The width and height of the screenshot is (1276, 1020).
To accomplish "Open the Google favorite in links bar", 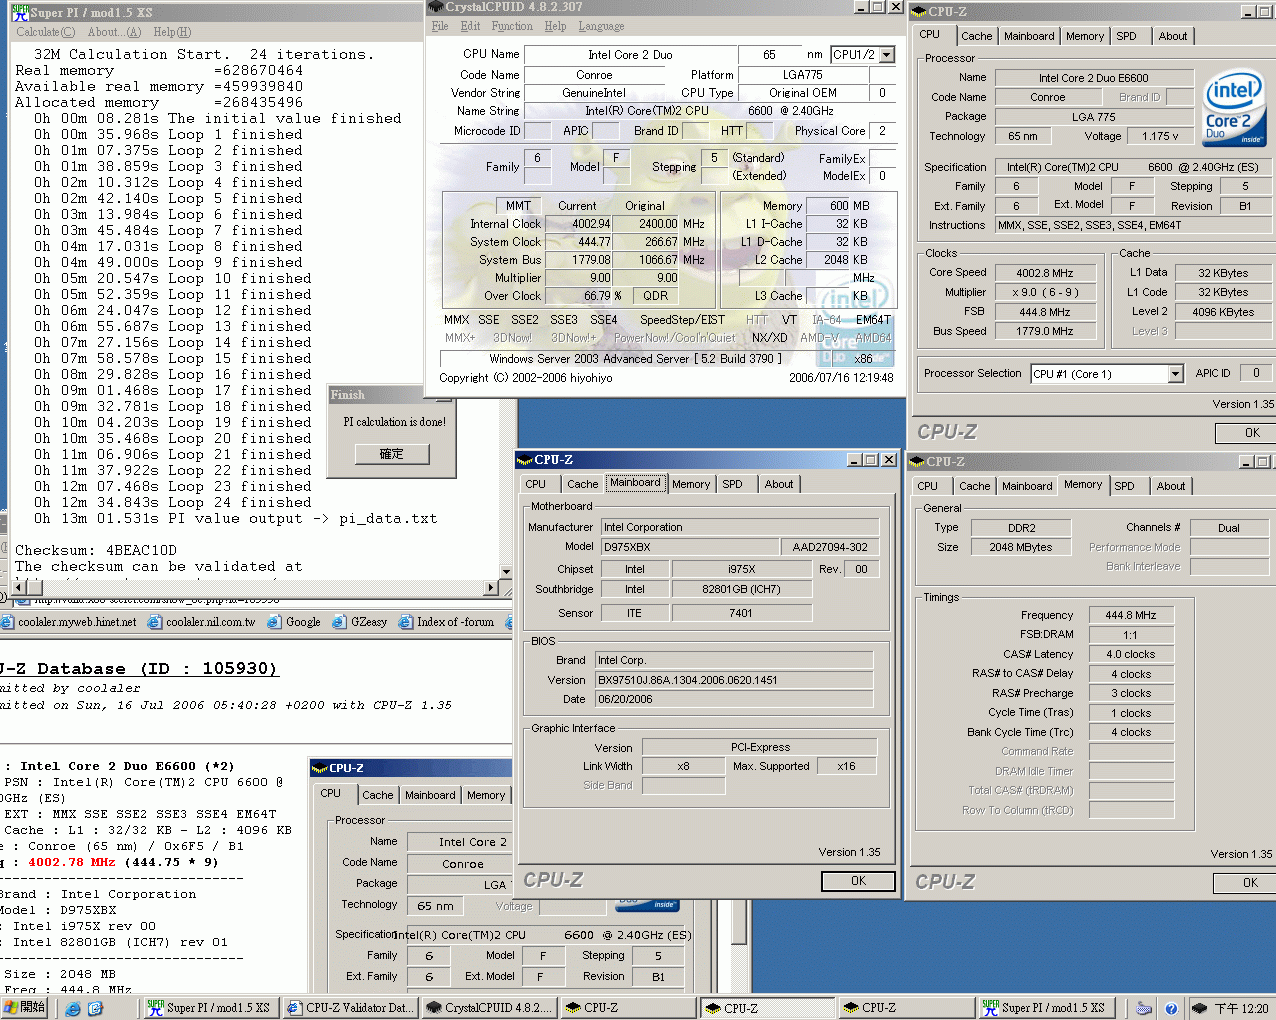I will 294,622.
